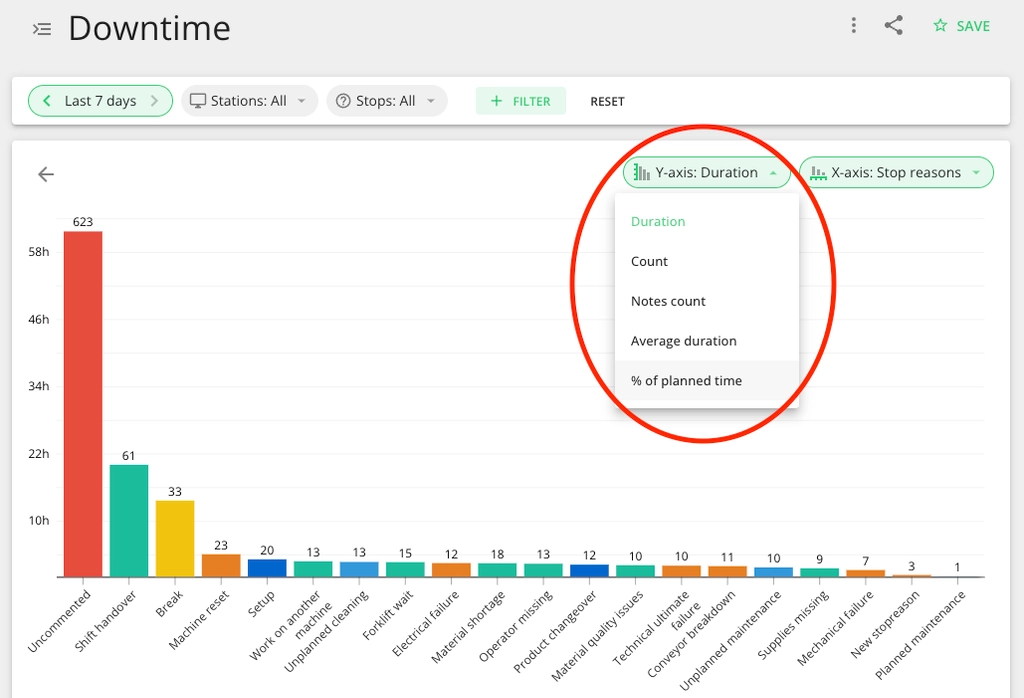Click the 623 value above Uncommented bar
Image resolution: width=1024 pixels, height=698 pixels.
click(83, 222)
